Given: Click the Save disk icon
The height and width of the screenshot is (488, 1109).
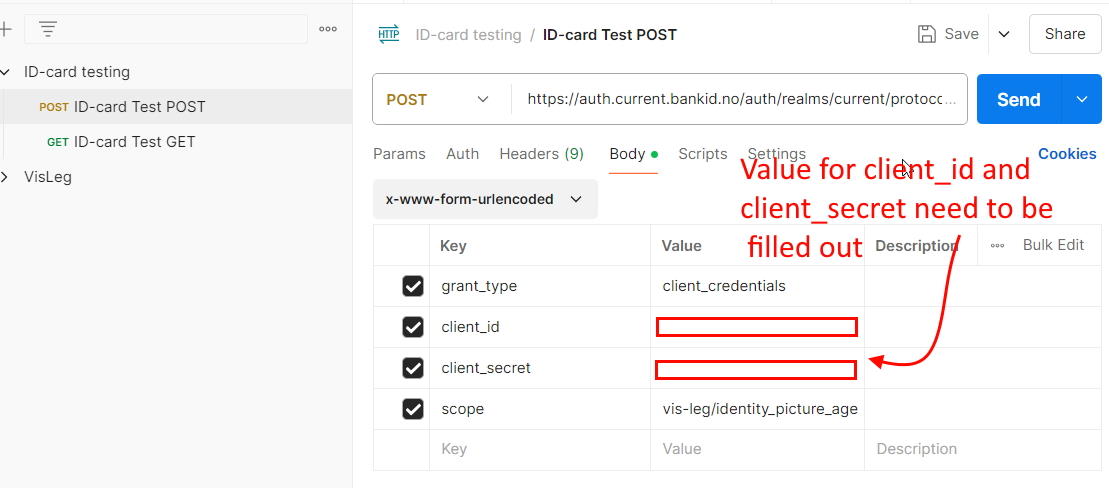Looking at the screenshot, I should (926, 34).
